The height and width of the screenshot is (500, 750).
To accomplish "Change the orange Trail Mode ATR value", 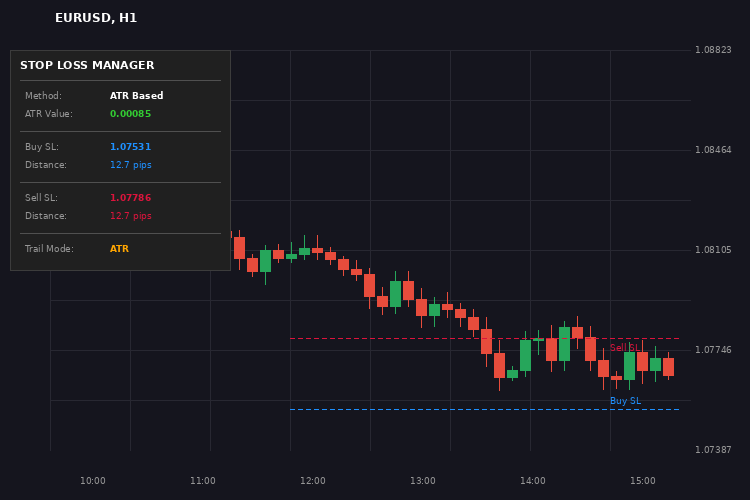I will (x=119, y=249).
